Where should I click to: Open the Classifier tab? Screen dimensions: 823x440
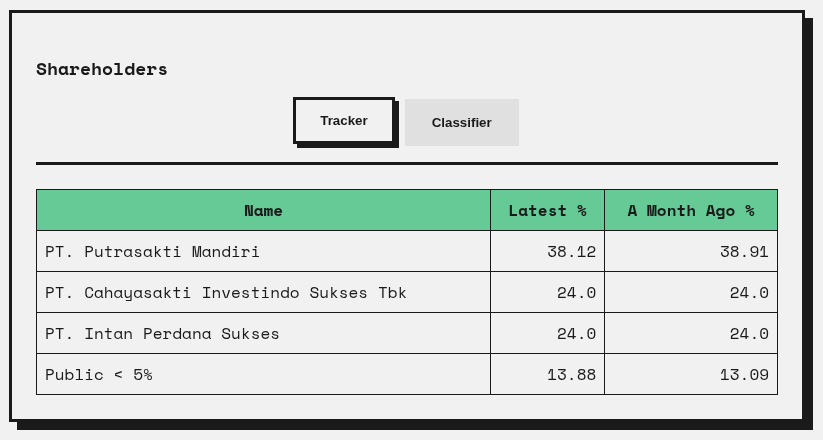click(x=461, y=123)
